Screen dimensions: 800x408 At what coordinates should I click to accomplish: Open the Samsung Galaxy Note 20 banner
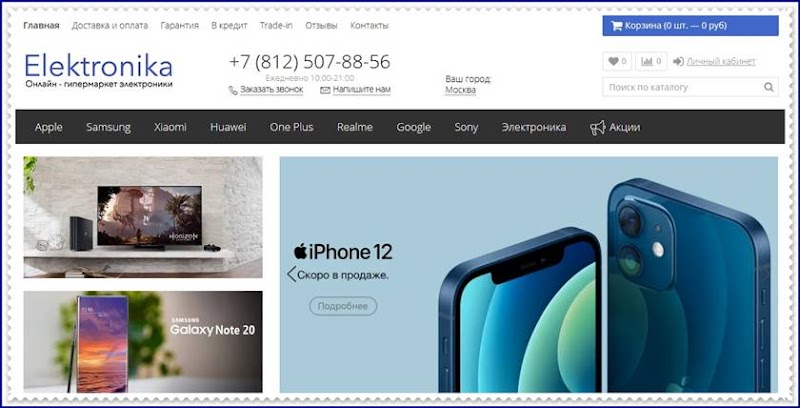point(143,342)
